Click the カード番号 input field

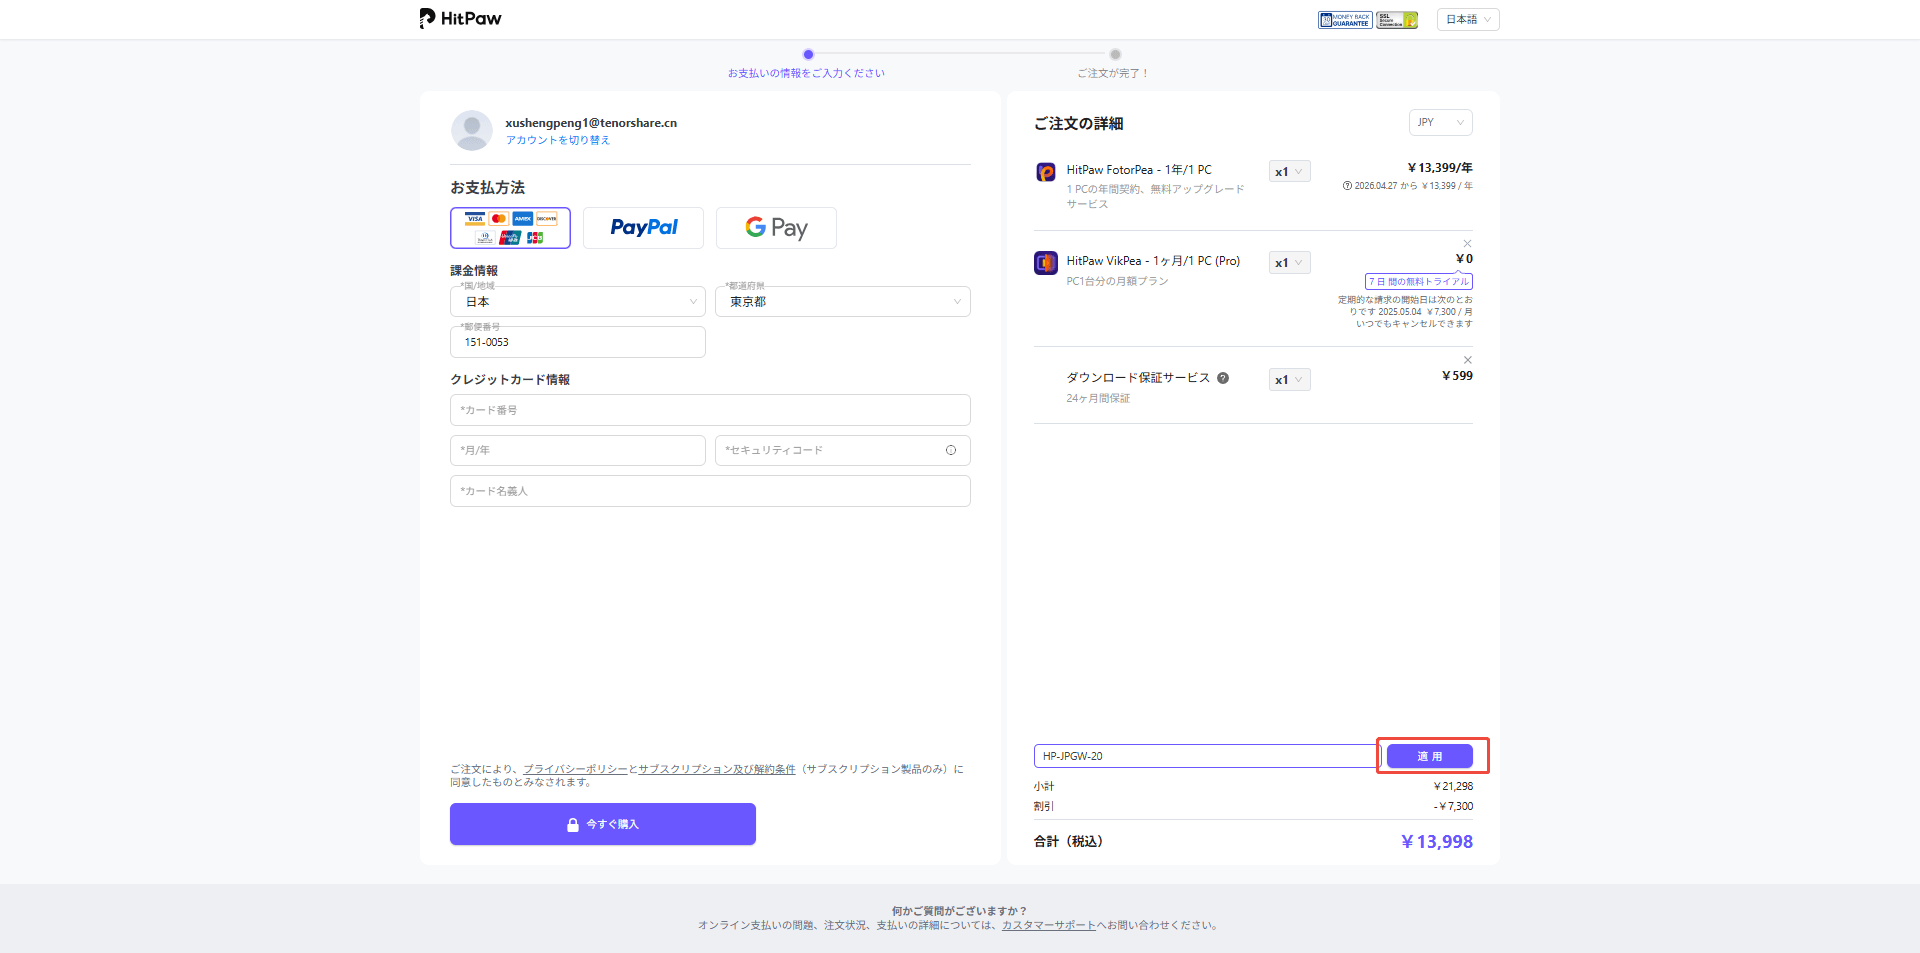710,410
